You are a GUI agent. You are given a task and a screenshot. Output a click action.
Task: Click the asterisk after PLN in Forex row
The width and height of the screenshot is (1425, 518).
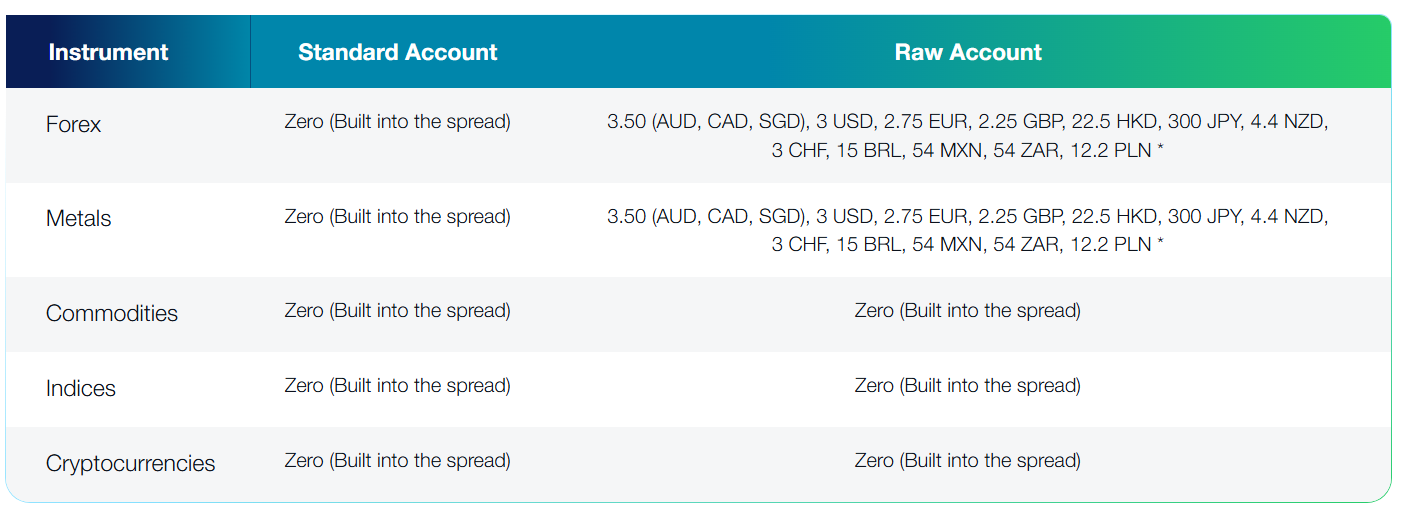point(1160,150)
